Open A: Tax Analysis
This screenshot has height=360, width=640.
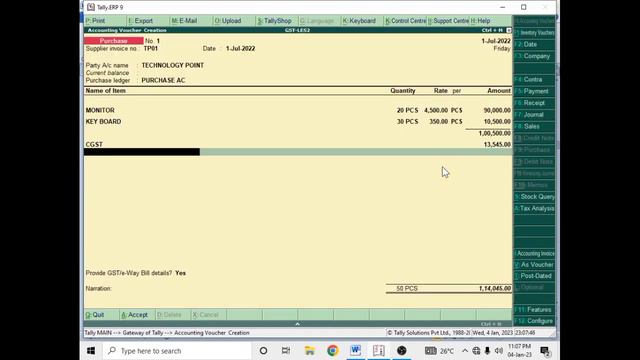(534, 209)
